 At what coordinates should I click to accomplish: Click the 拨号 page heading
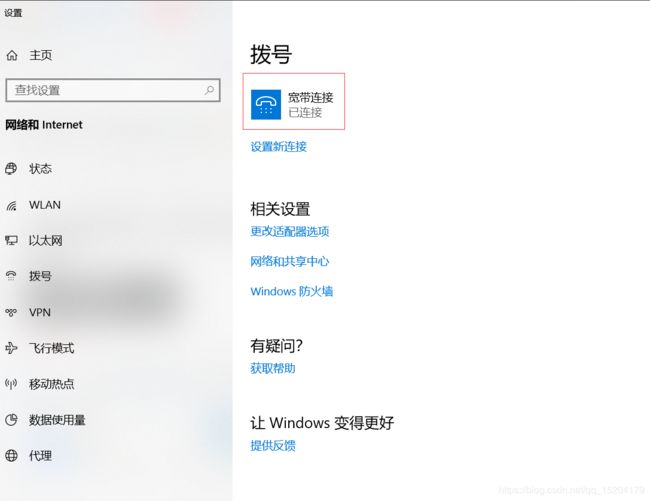(x=271, y=55)
